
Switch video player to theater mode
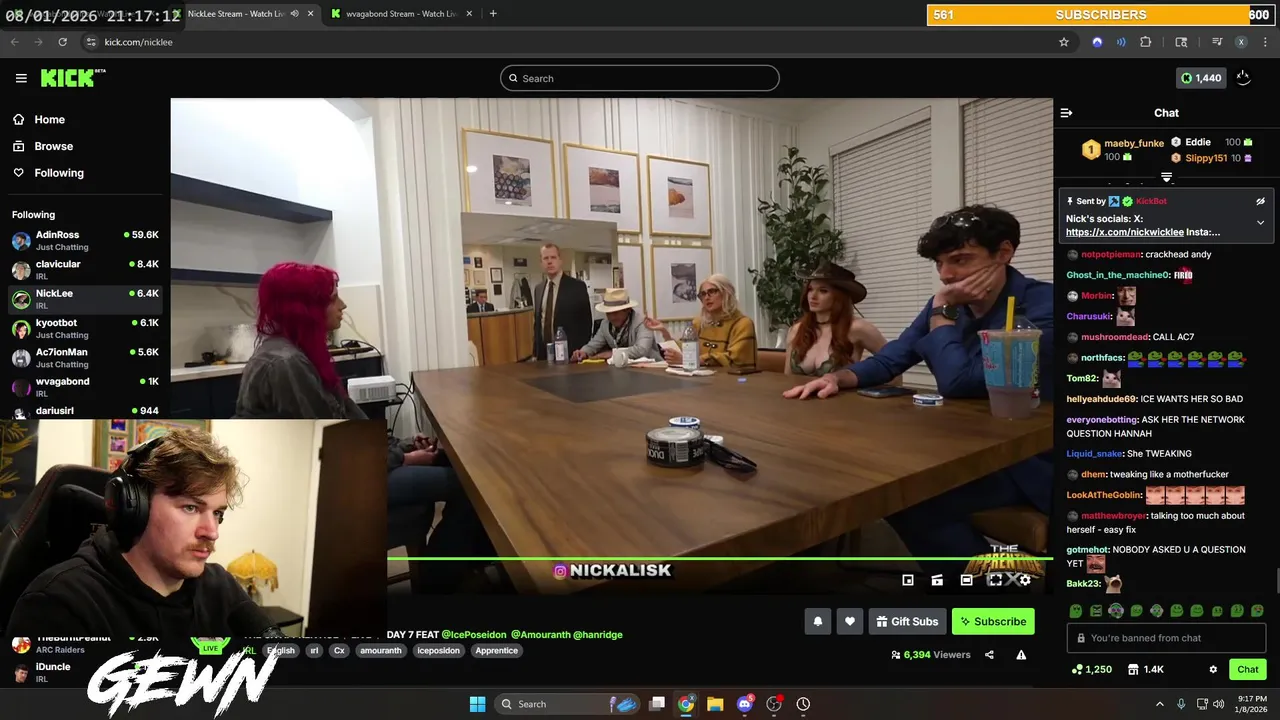[966, 580]
